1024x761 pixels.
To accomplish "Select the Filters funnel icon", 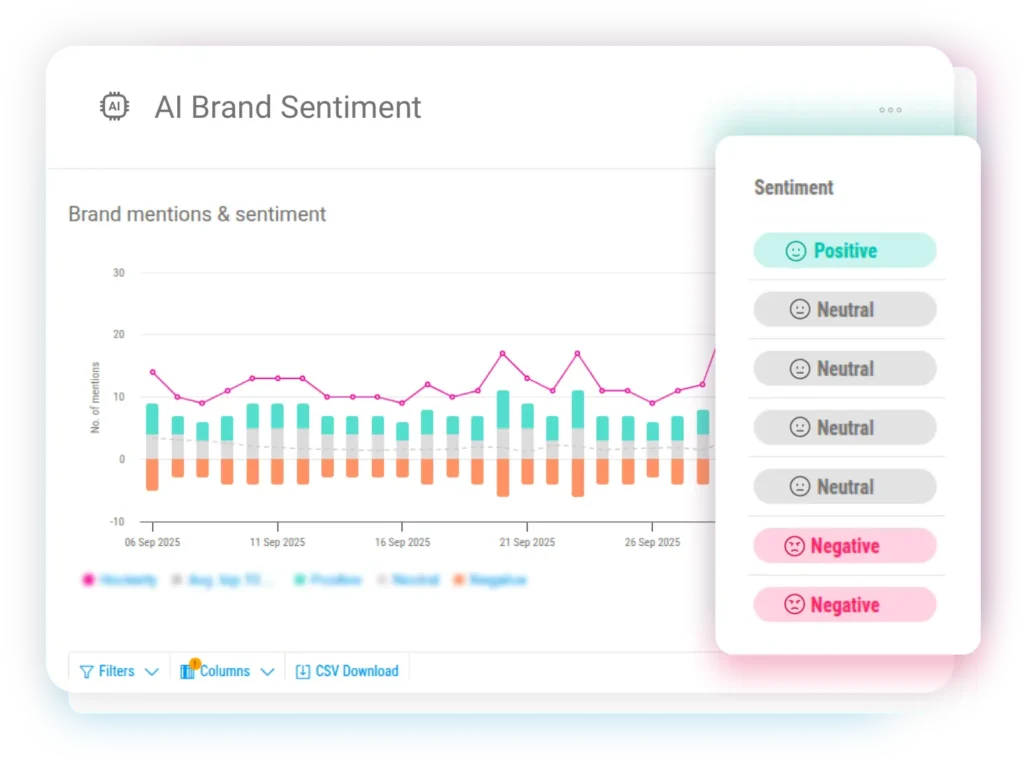I will tap(87, 671).
